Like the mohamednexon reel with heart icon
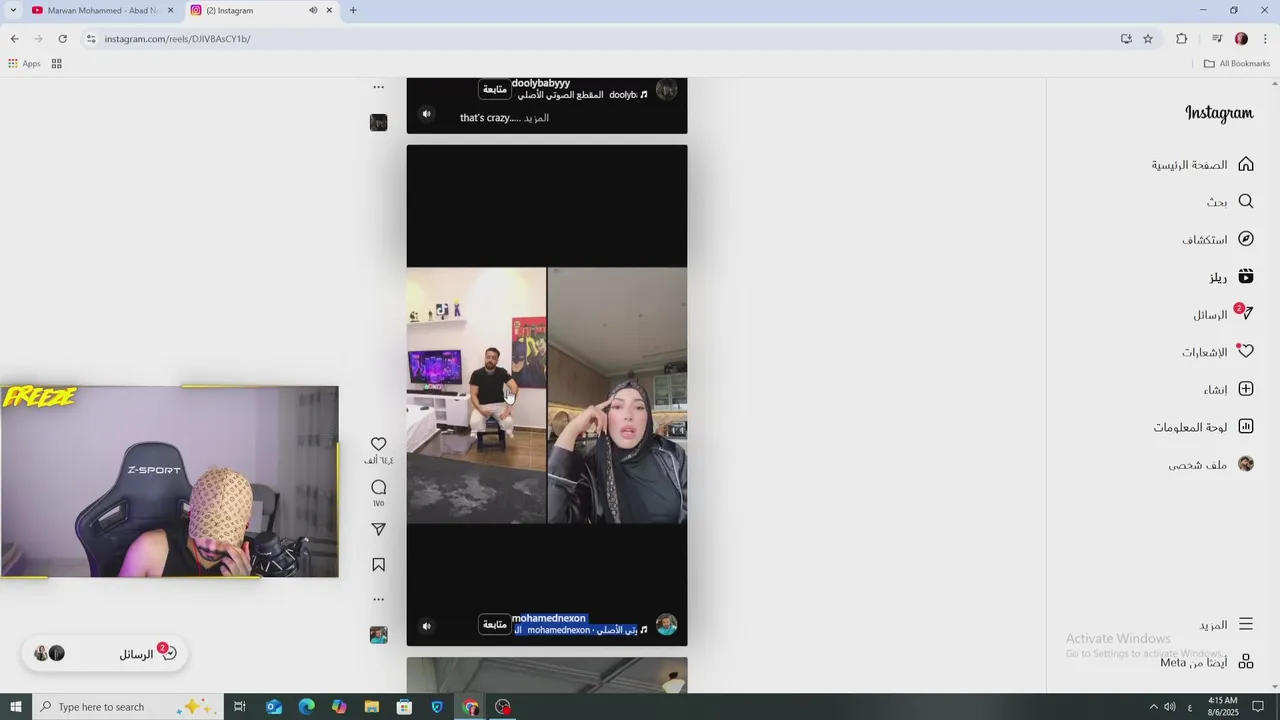The width and height of the screenshot is (1280, 720). coord(378,444)
